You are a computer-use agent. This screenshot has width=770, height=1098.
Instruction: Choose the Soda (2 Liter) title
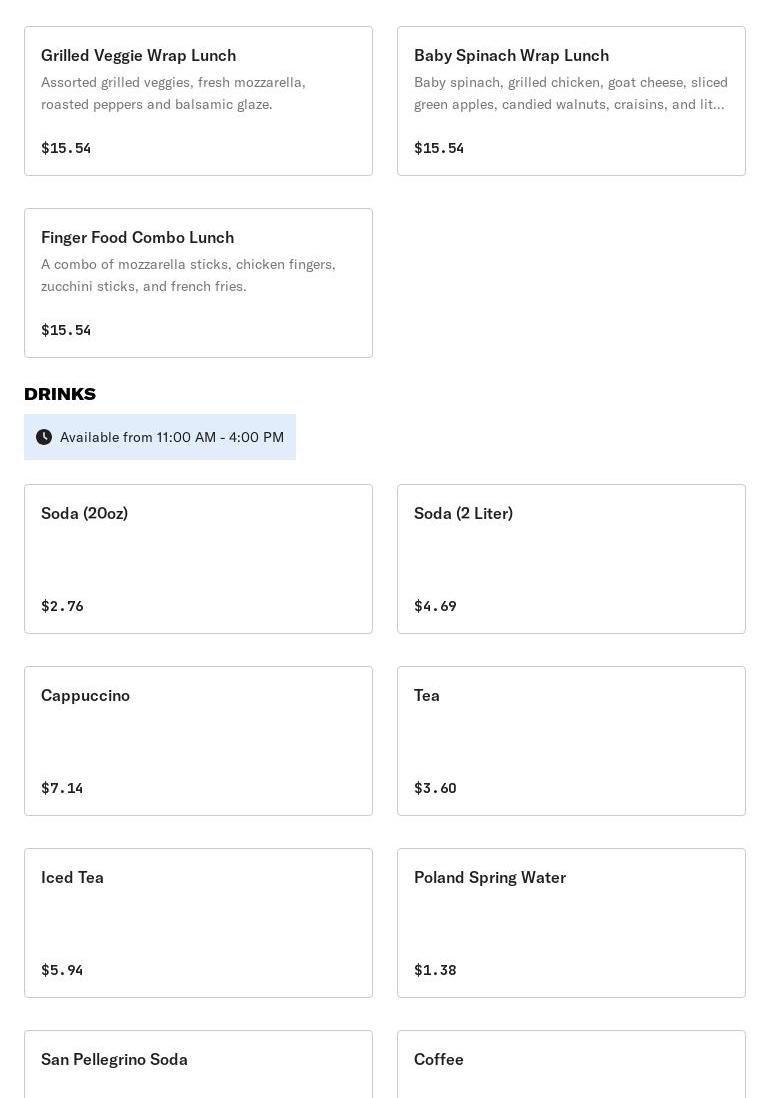click(463, 513)
